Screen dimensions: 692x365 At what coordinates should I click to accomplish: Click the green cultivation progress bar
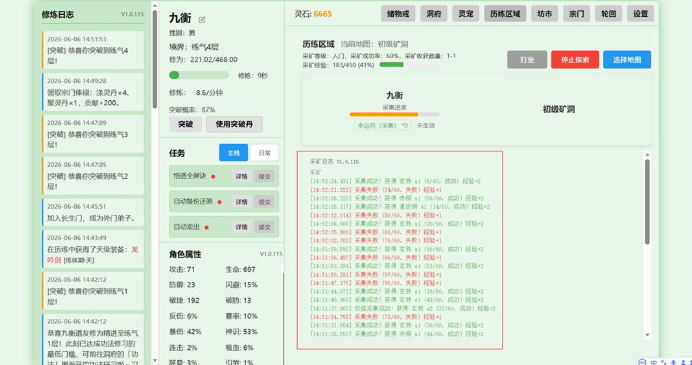199,75
